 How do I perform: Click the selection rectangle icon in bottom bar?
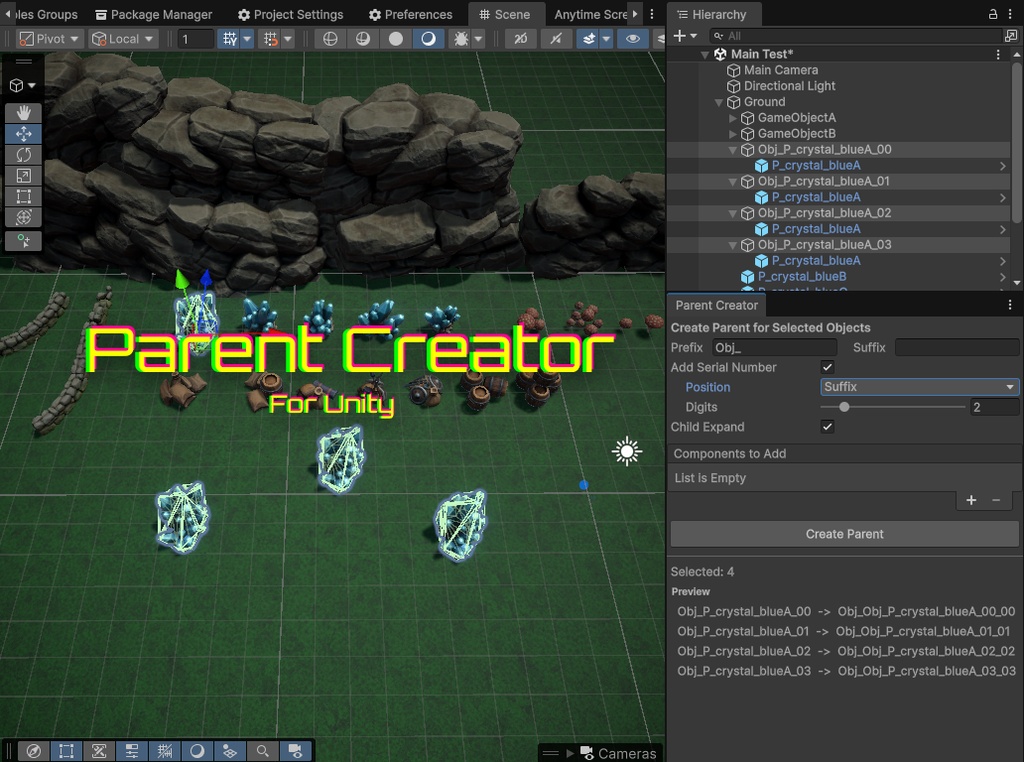(67, 751)
